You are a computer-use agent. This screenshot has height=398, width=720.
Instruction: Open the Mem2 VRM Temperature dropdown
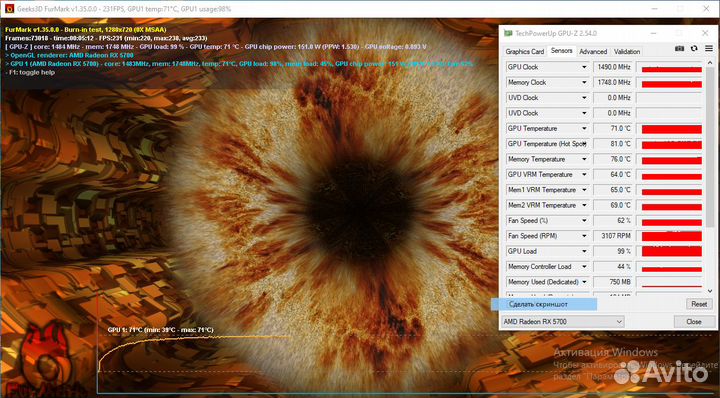(x=584, y=205)
